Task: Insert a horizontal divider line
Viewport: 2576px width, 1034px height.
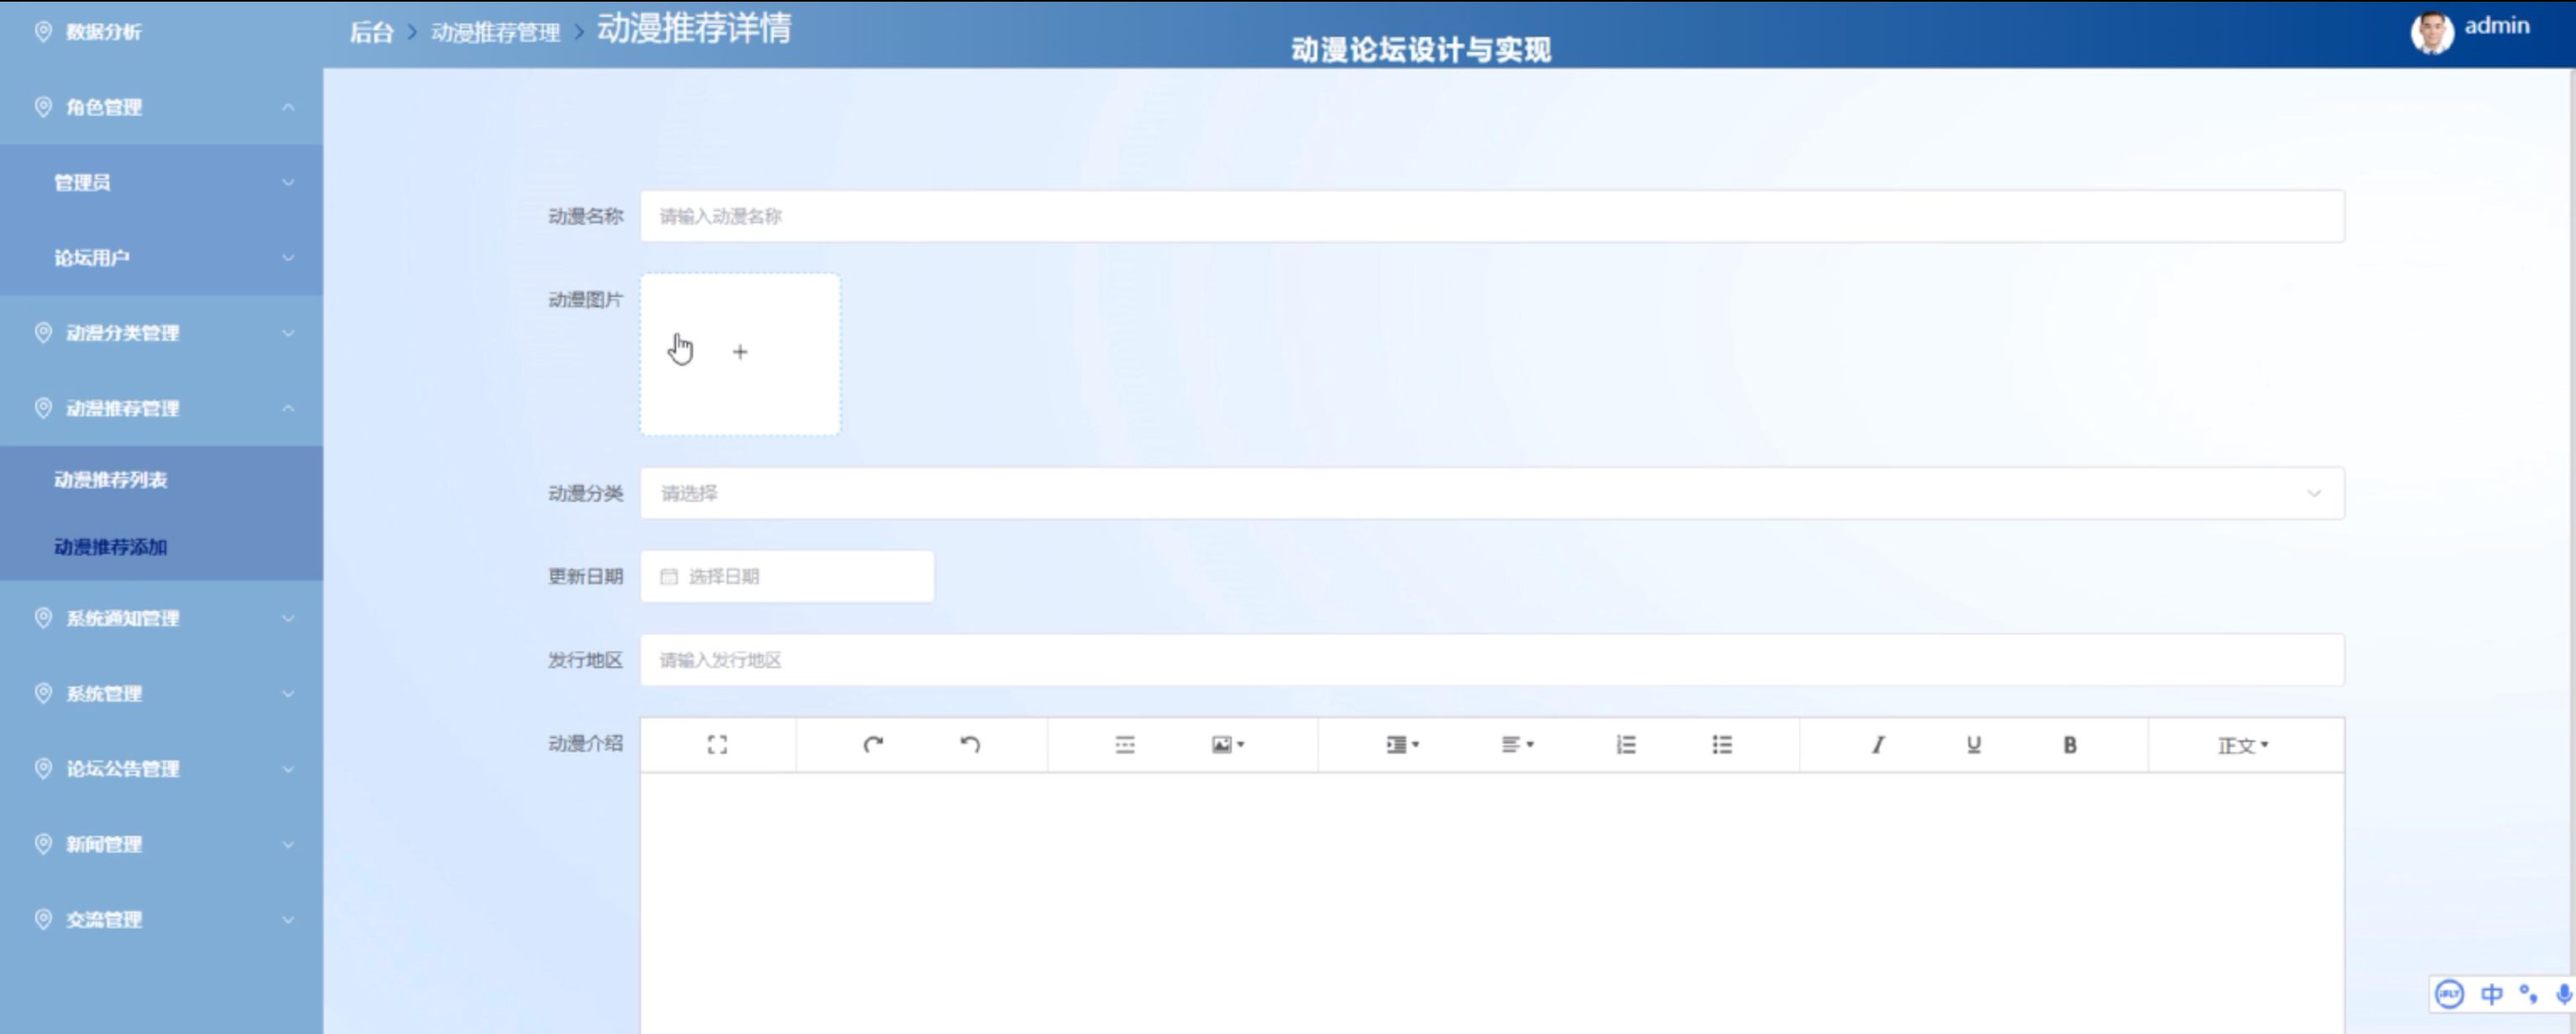Action: [1125, 745]
